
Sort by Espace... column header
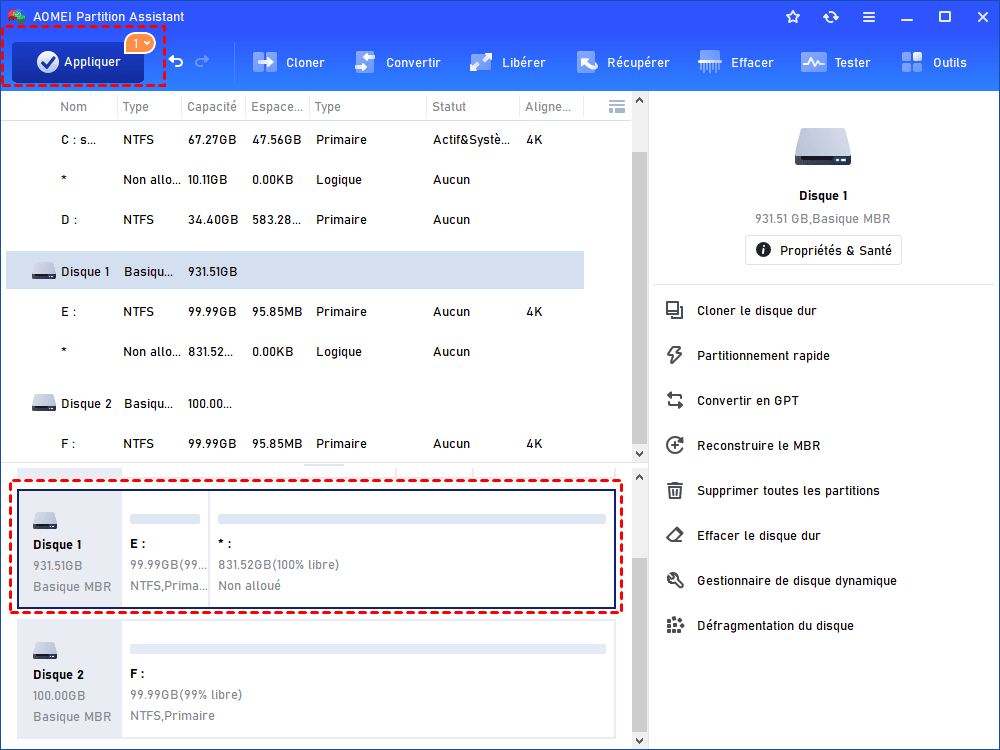pos(277,107)
